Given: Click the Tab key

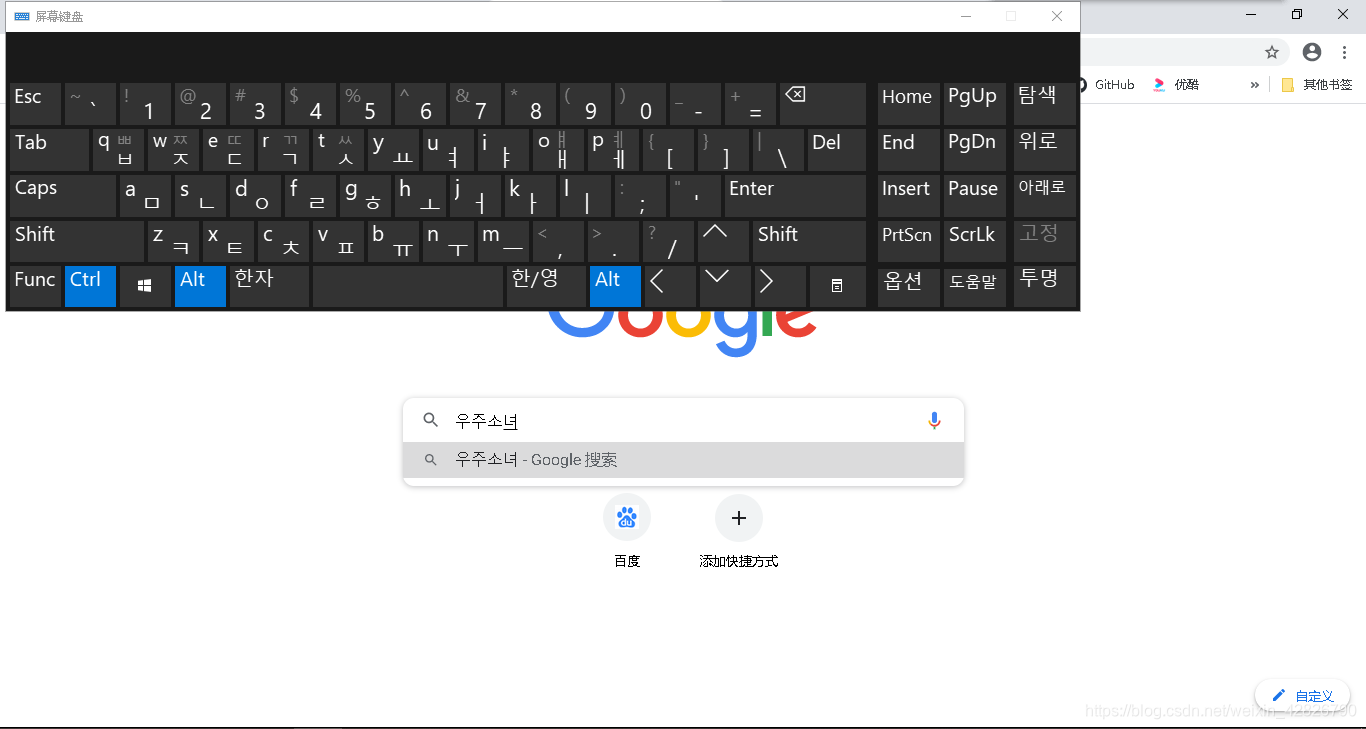Looking at the screenshot, I should (49, 150).
